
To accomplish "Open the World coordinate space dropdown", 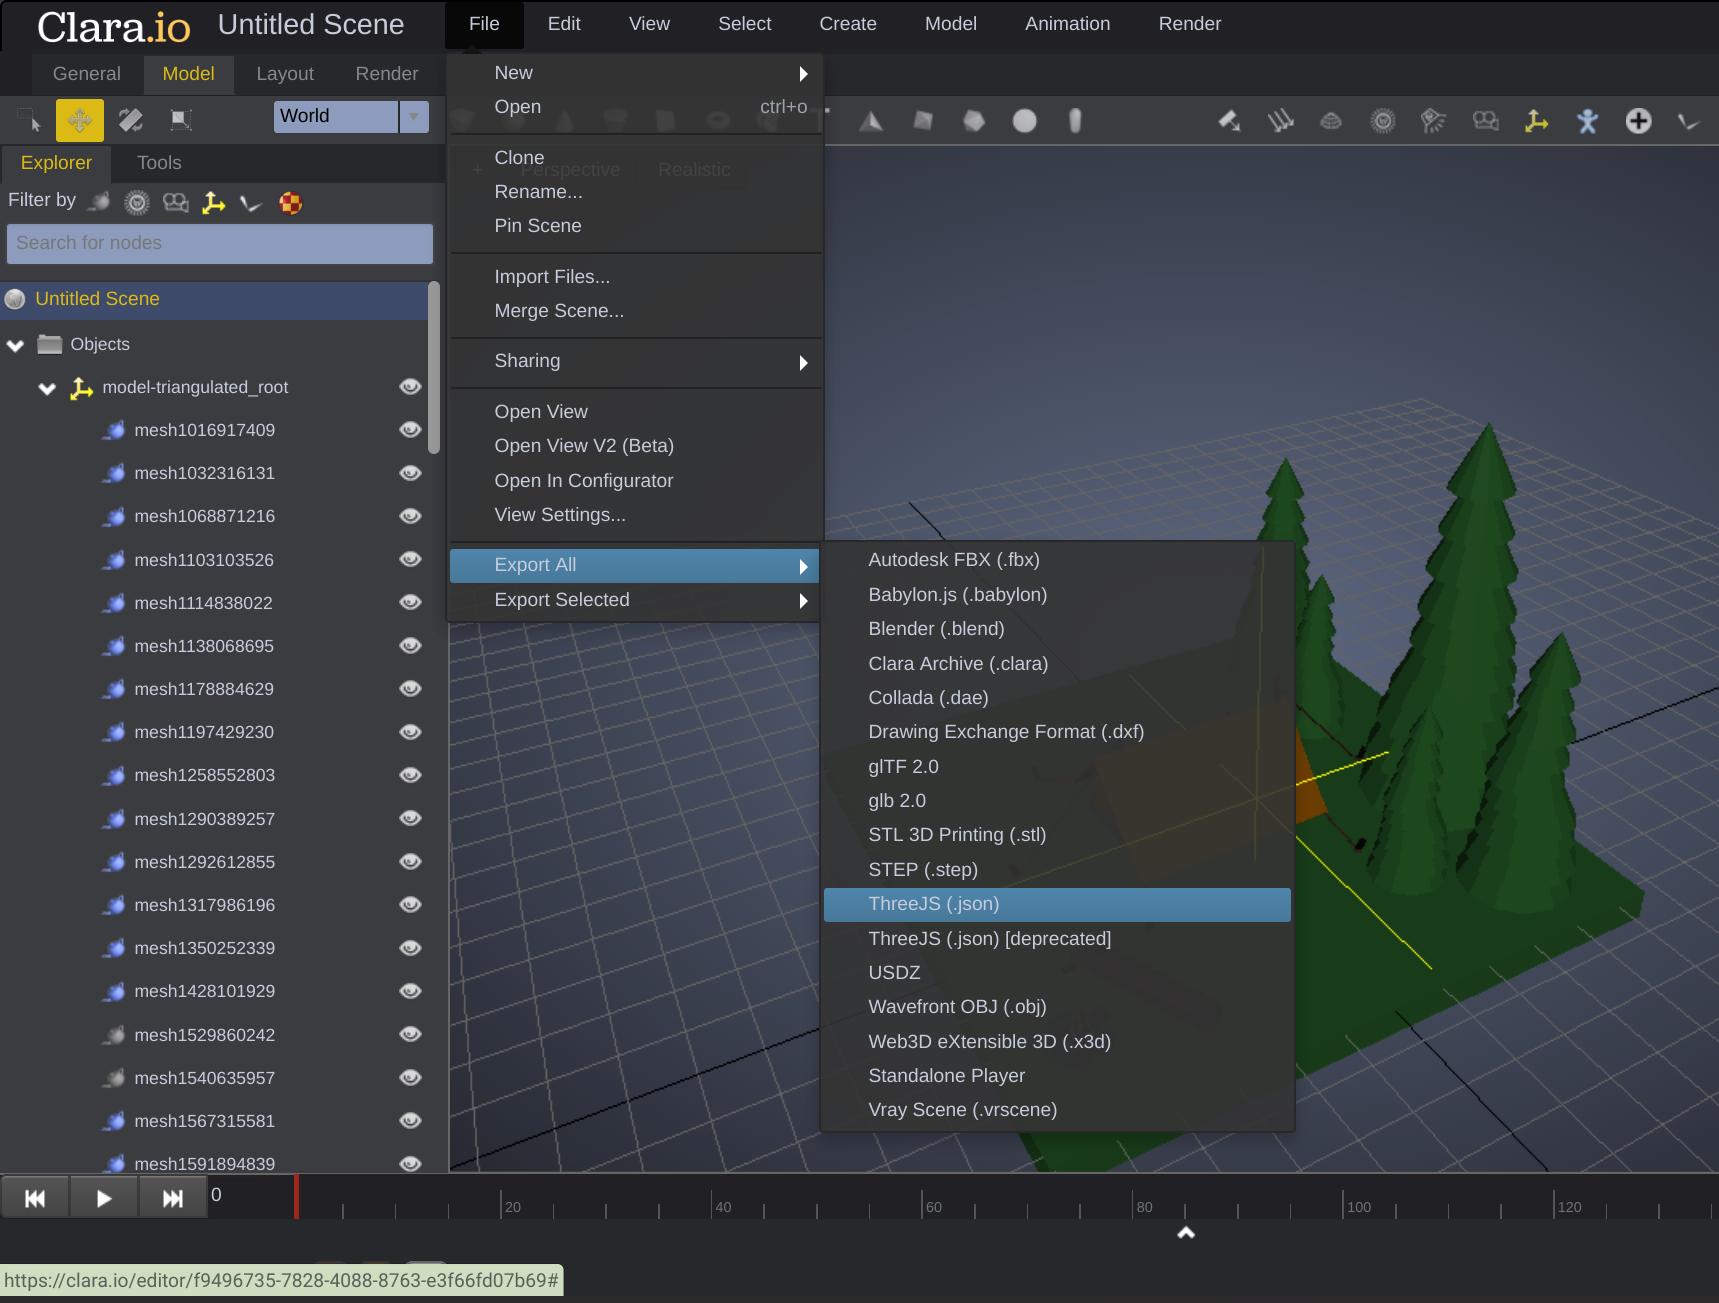I will pyautogui.click(x=414, y=116).
